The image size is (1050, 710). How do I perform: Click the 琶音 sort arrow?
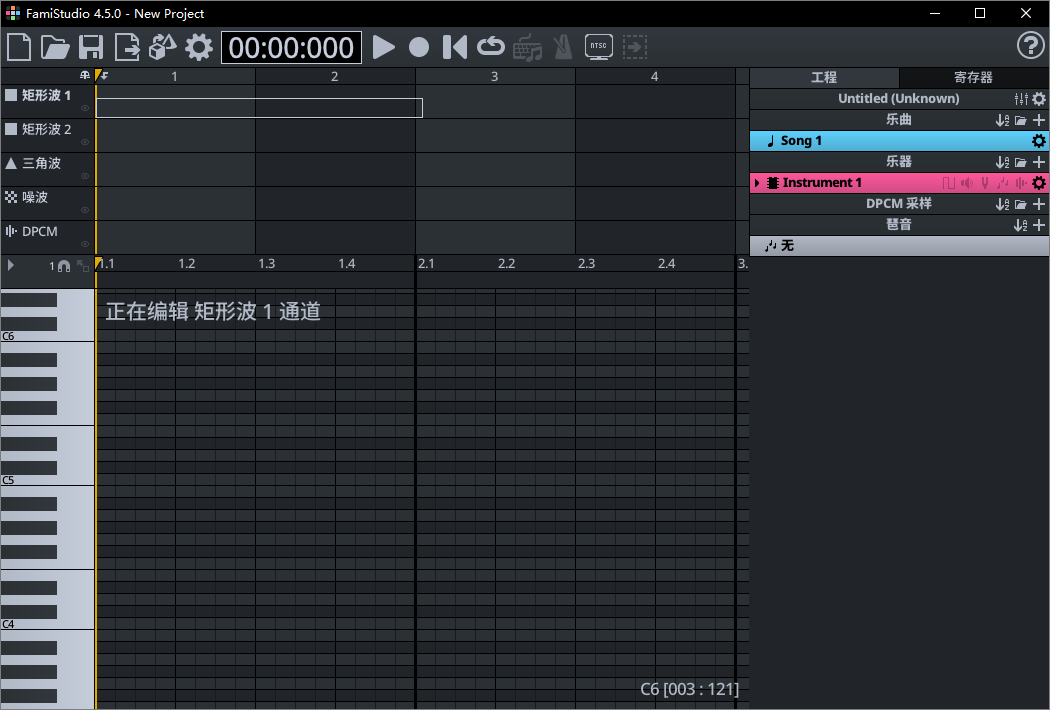click(x=1021, y=224)
